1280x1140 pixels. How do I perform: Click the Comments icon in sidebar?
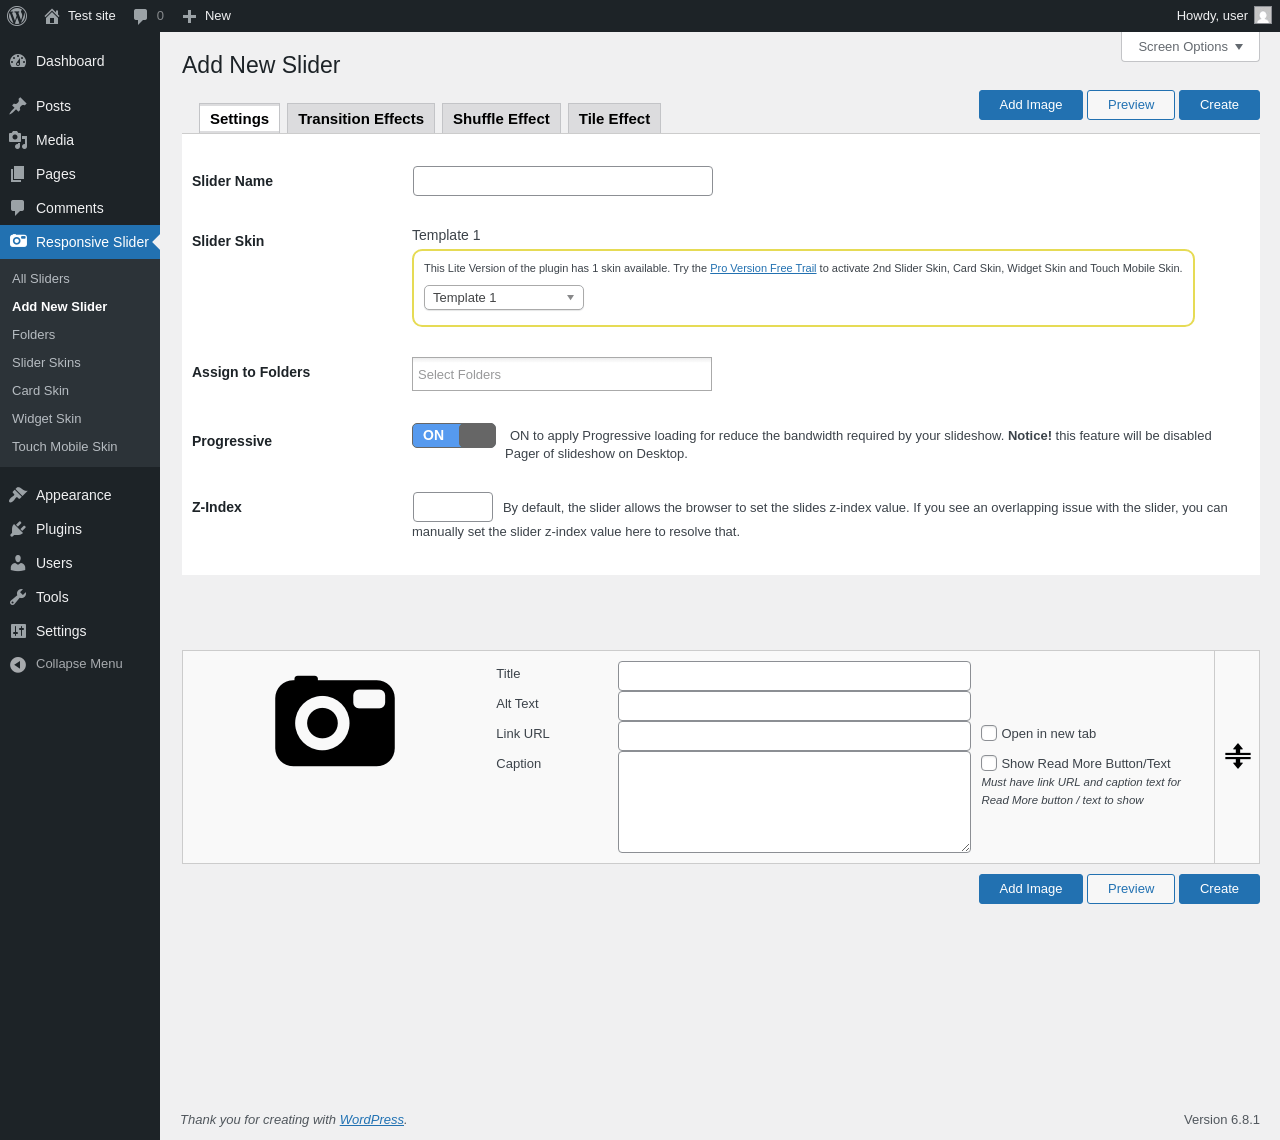click(x=18, y=208)
